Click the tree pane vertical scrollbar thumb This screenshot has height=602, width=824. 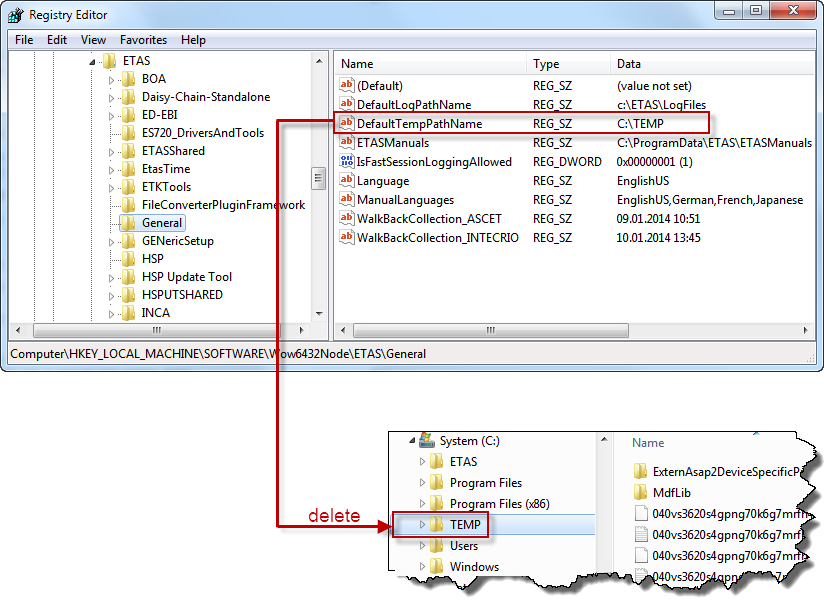319,179
